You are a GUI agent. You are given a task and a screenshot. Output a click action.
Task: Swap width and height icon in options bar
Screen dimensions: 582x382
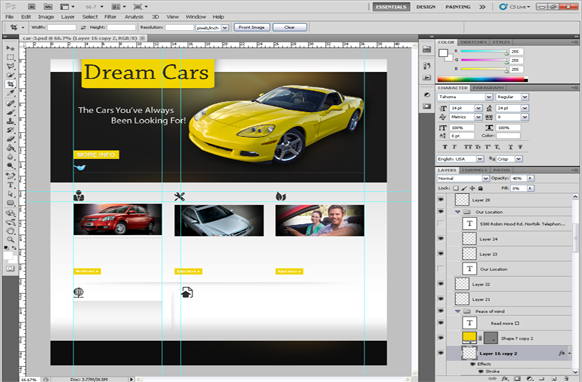point(83,27)
